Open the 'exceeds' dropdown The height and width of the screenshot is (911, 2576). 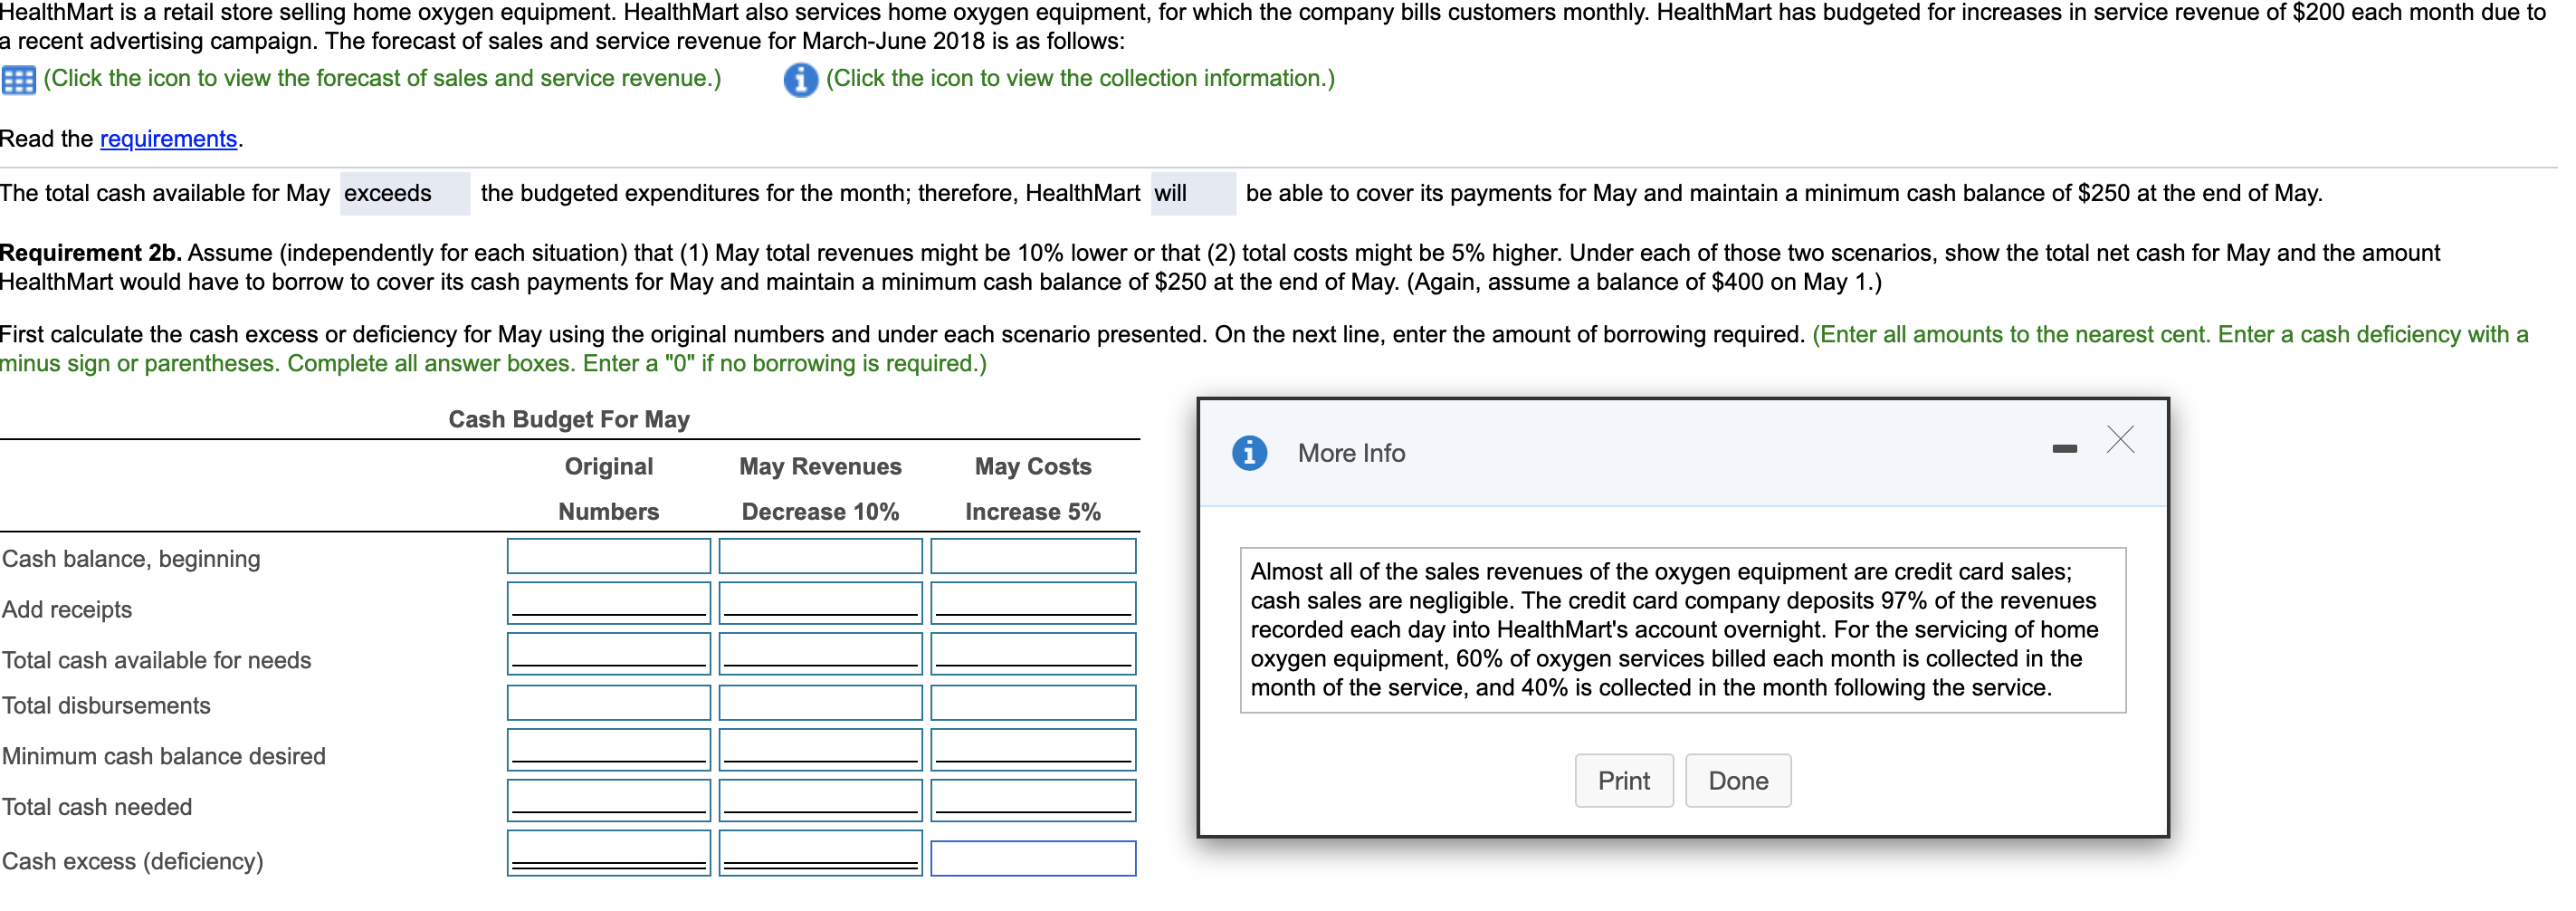coord(405,193)
